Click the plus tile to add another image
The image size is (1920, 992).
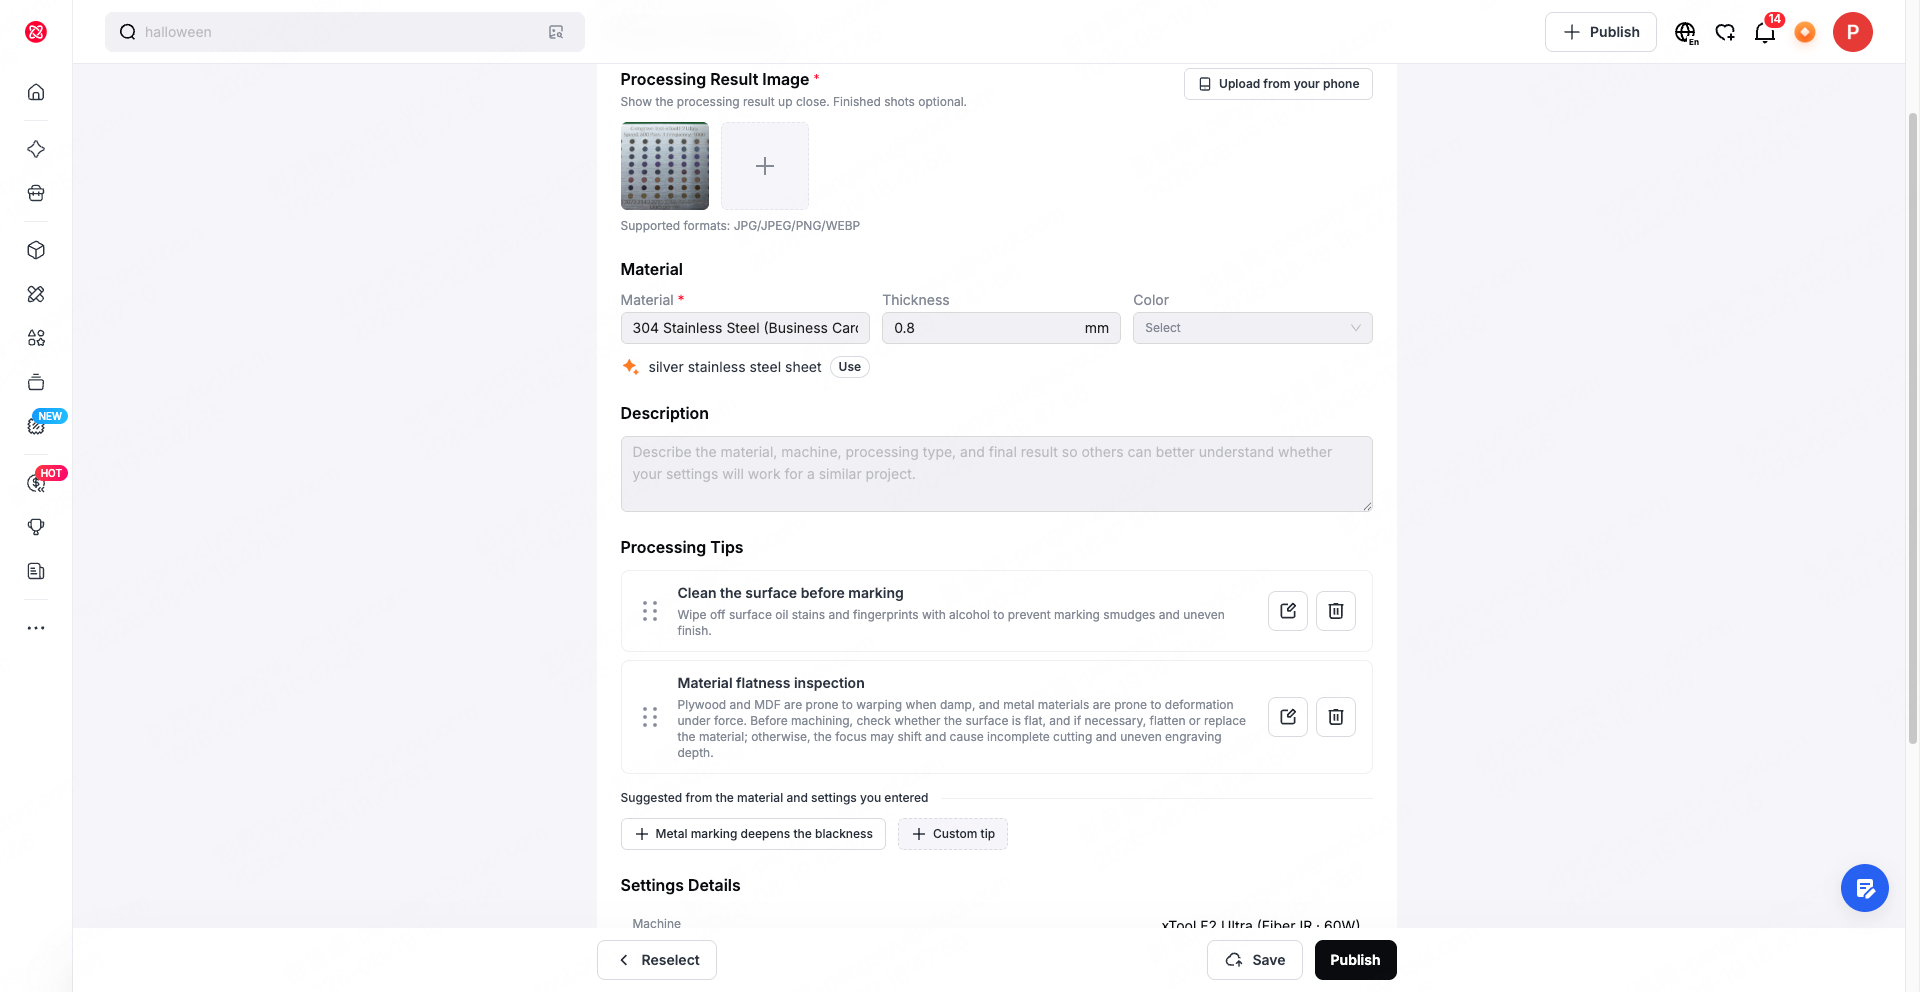point(765,166)
